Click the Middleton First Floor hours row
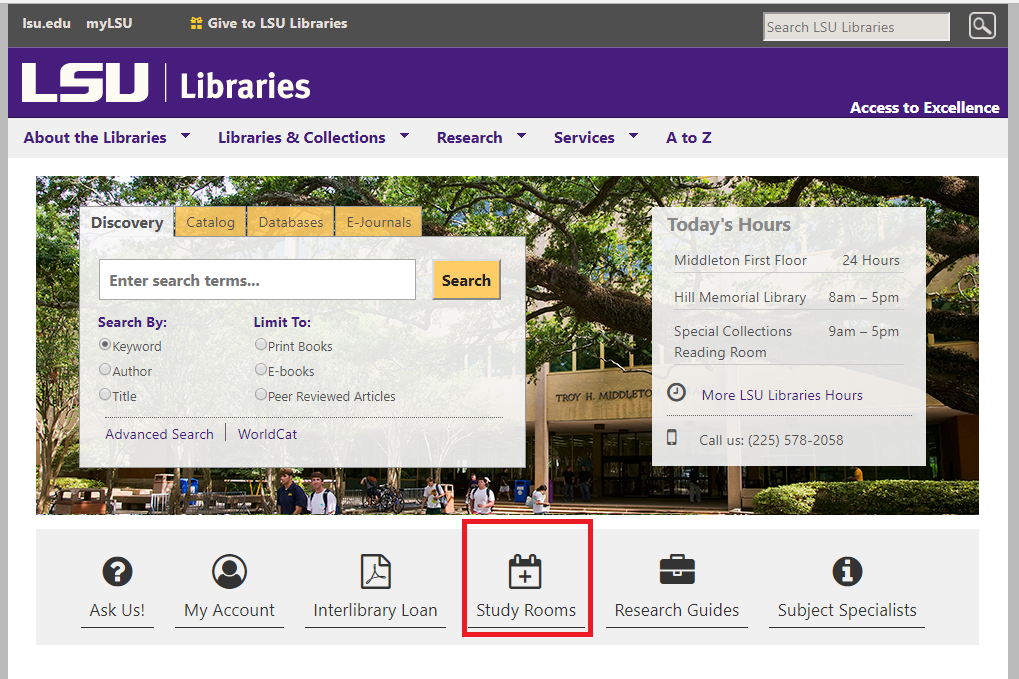Screen dimensions: 1019x679 (x=786, y=261)
